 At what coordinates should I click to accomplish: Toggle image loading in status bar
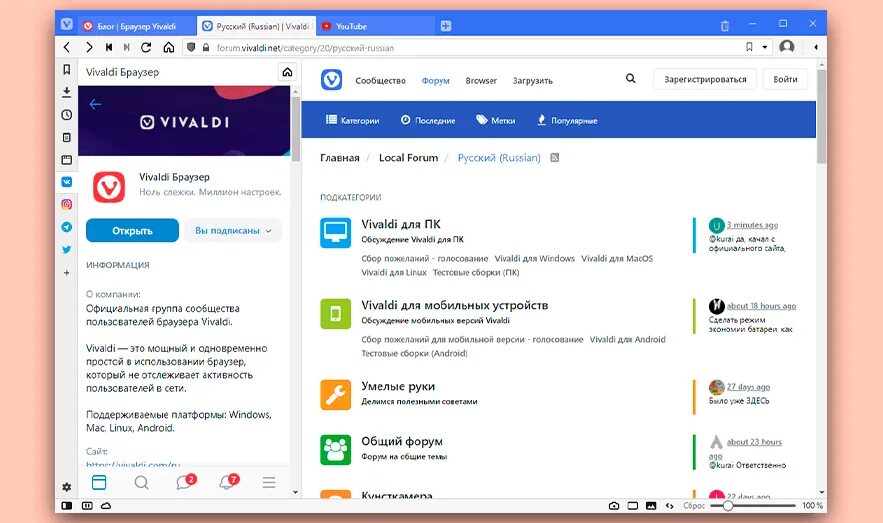(651, 506)
